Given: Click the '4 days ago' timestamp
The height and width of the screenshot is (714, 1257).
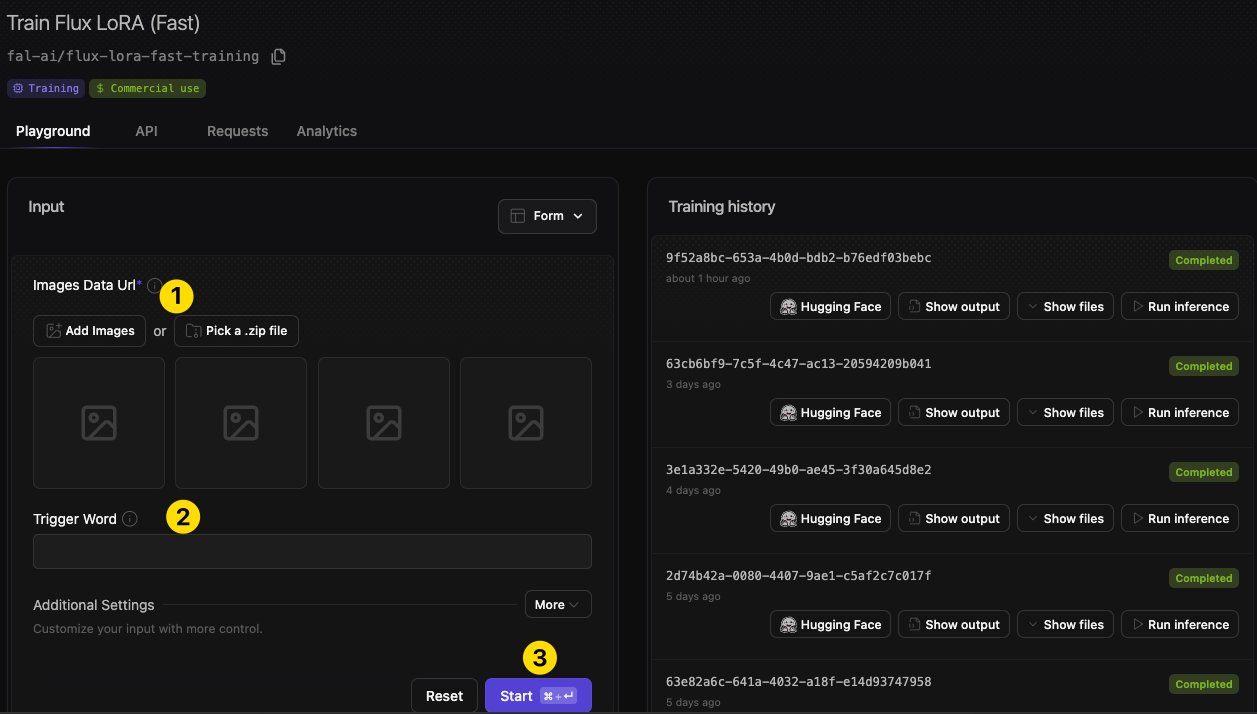Looking at the screenshot, I should tap(693, 490).
